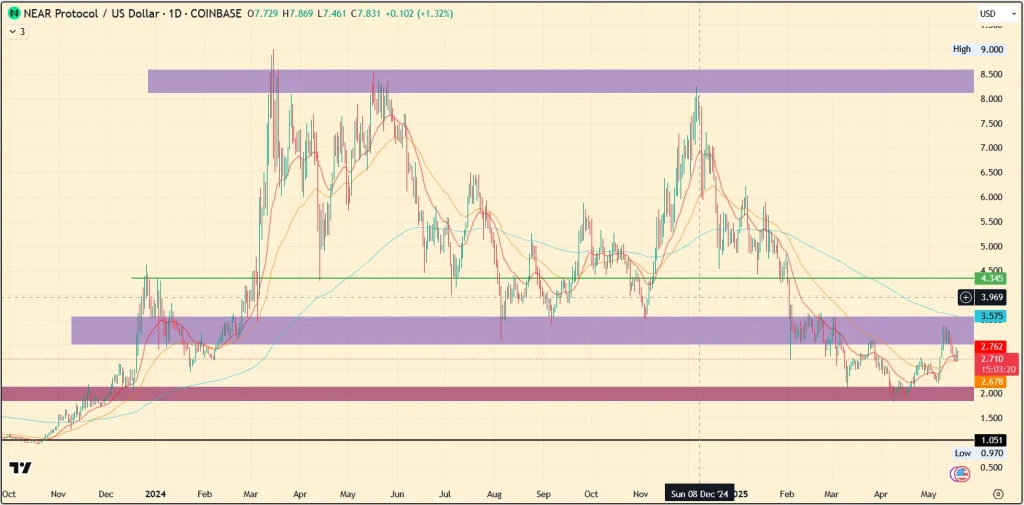Click the Sun 08 Dec '24 date label
This screenshot has width=1024, height=505.
coord(699,493)
